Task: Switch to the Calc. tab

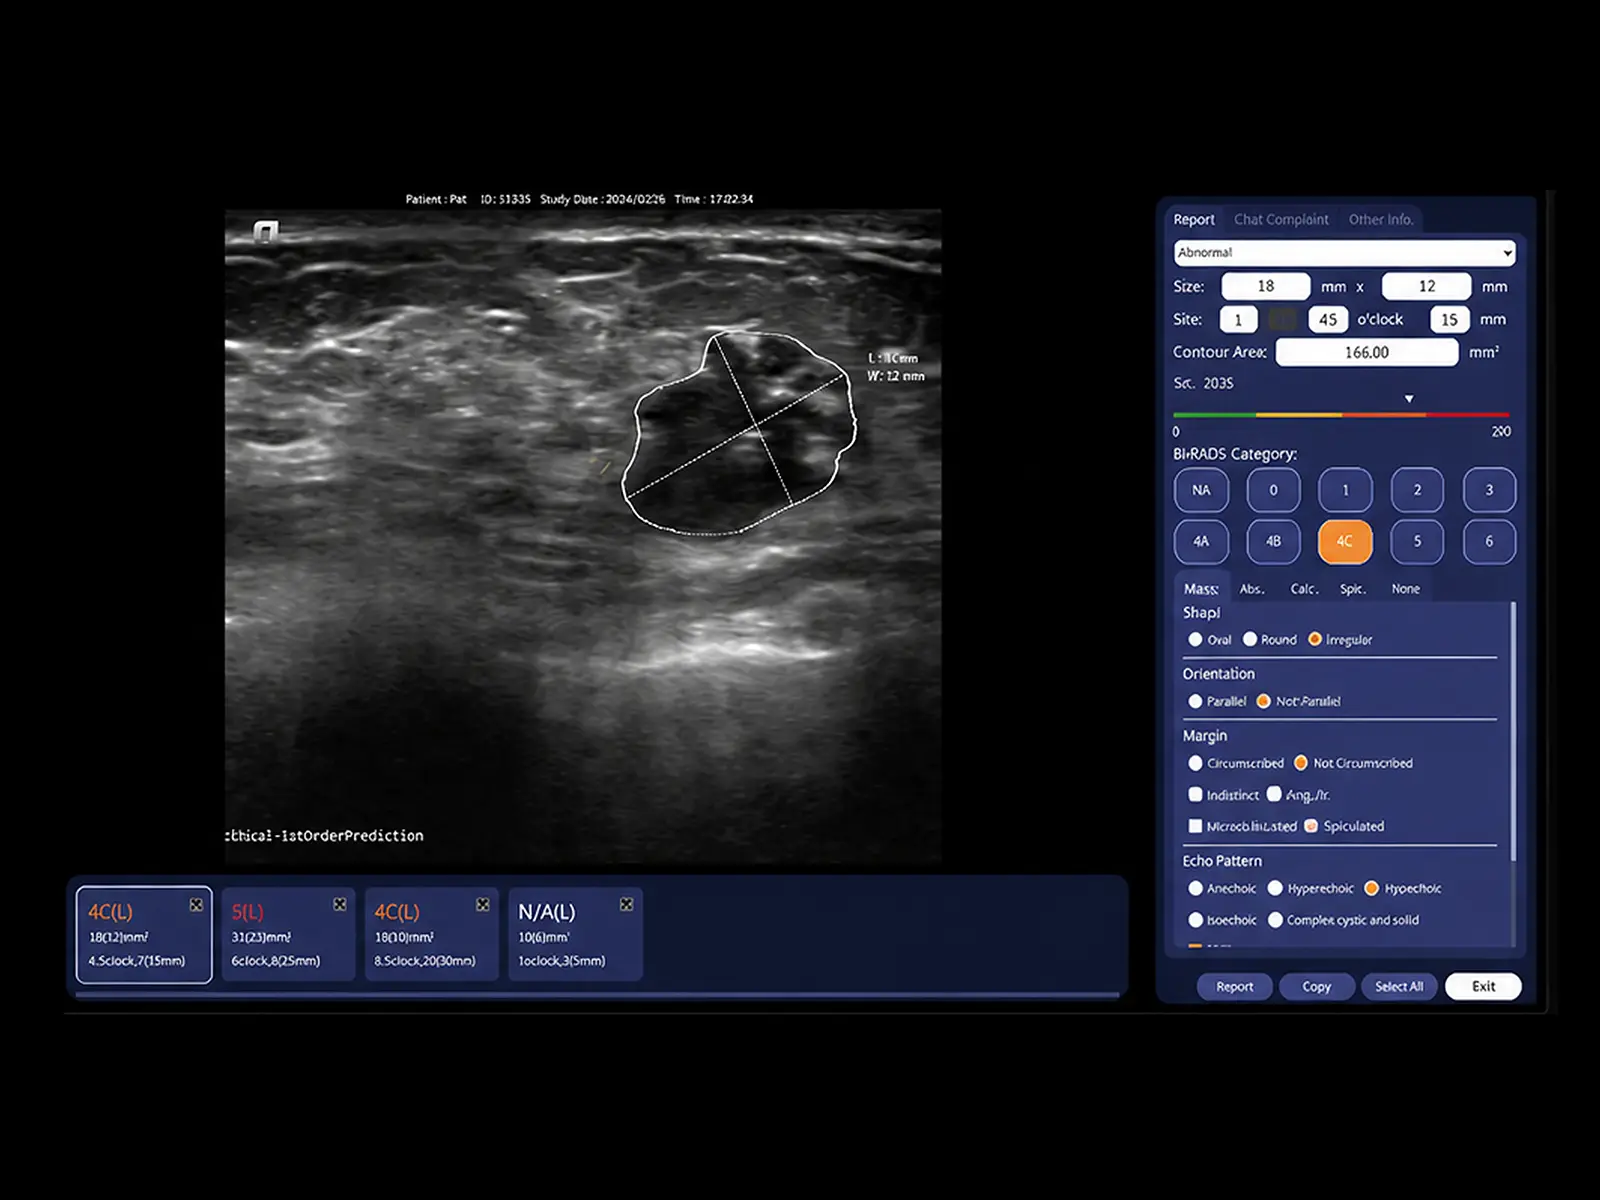Action: [1304, 589]
